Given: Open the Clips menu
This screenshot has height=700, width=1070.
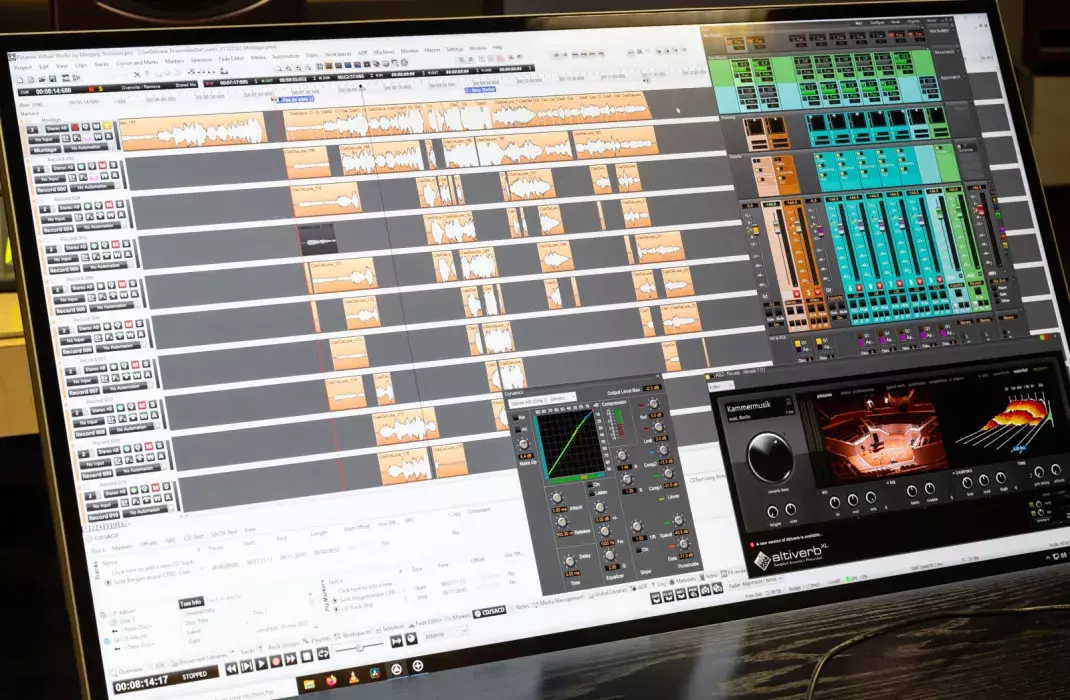Looking at the screenshot, I should [x=81, y=65].
